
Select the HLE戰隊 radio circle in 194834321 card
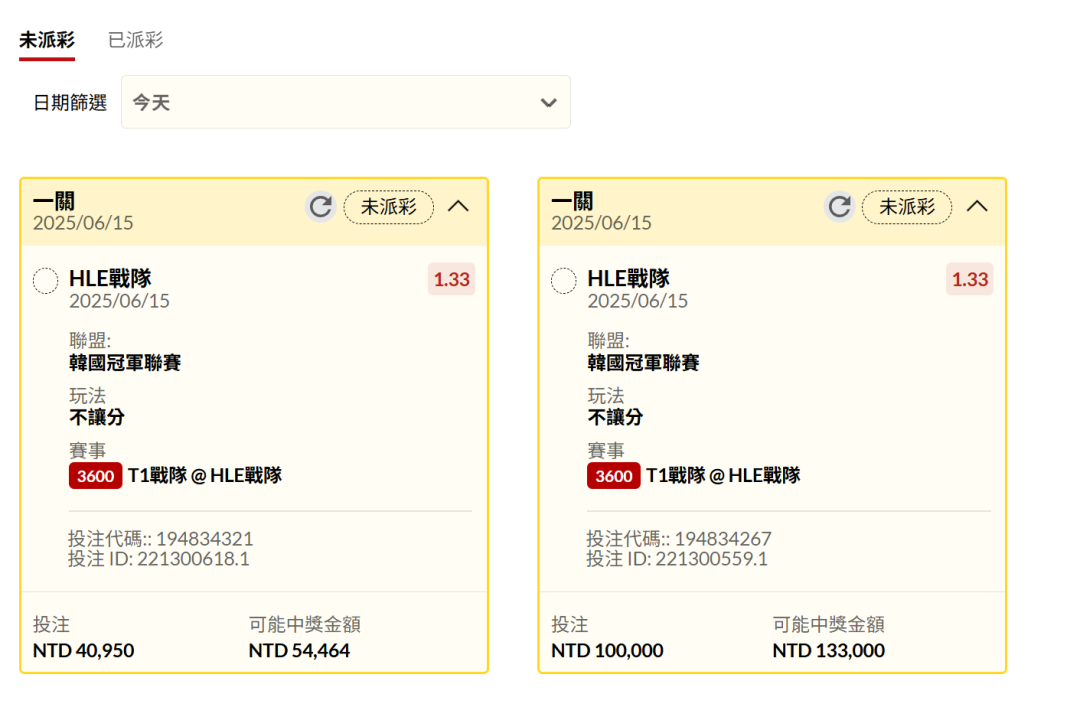(x=45, y=280)
